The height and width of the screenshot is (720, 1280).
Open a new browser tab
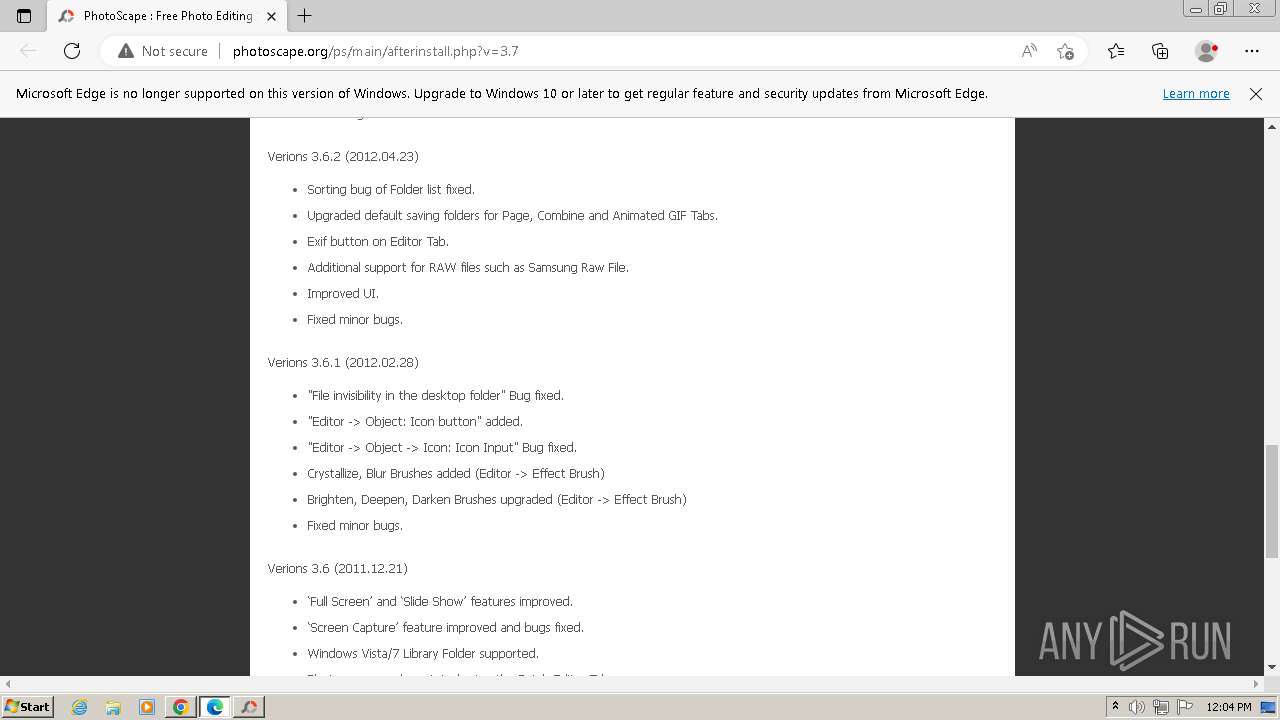tap(305, 16)
